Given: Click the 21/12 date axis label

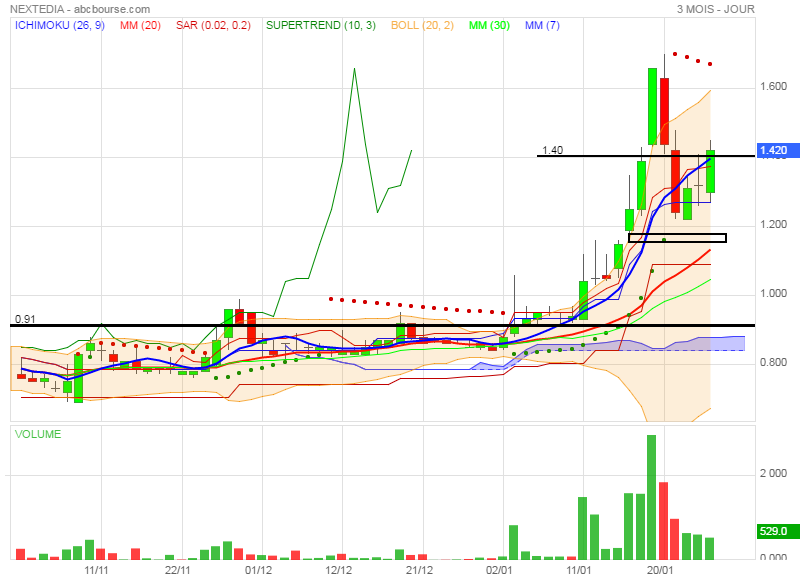Looking at the screenshot, I should (419, 570).
